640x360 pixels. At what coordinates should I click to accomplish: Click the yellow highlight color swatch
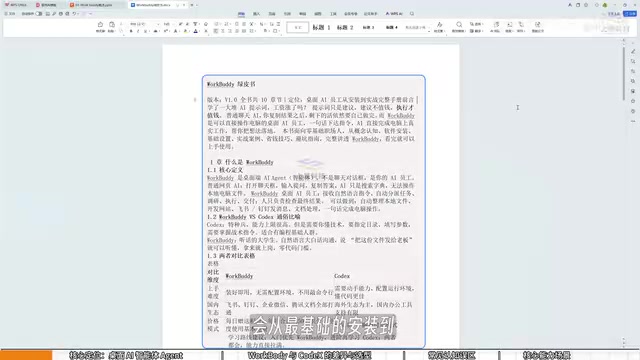pyautogui.click(x=185, y=31)
